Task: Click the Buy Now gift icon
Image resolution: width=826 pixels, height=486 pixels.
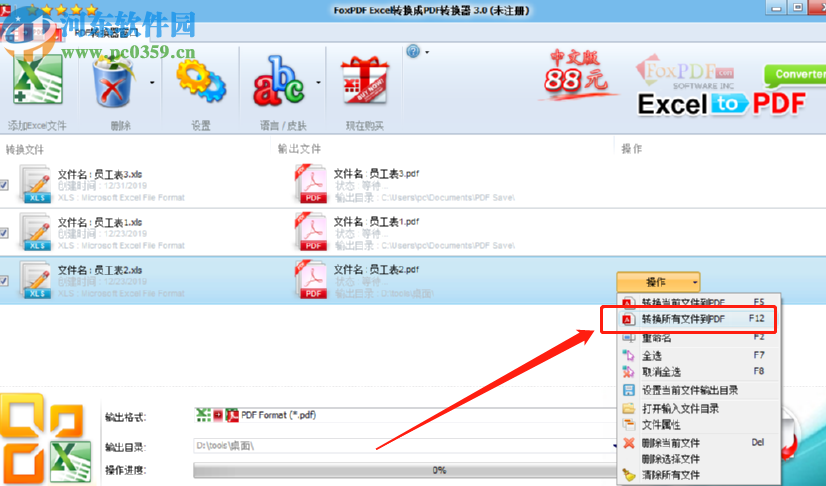Action: [x=365, y=81]
